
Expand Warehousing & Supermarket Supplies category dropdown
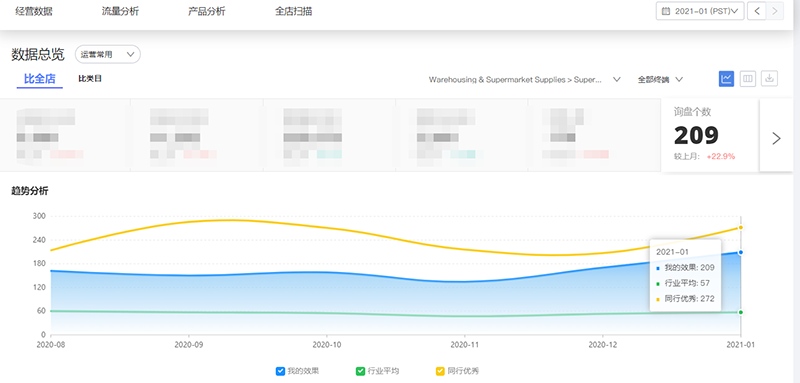point(524,80)
